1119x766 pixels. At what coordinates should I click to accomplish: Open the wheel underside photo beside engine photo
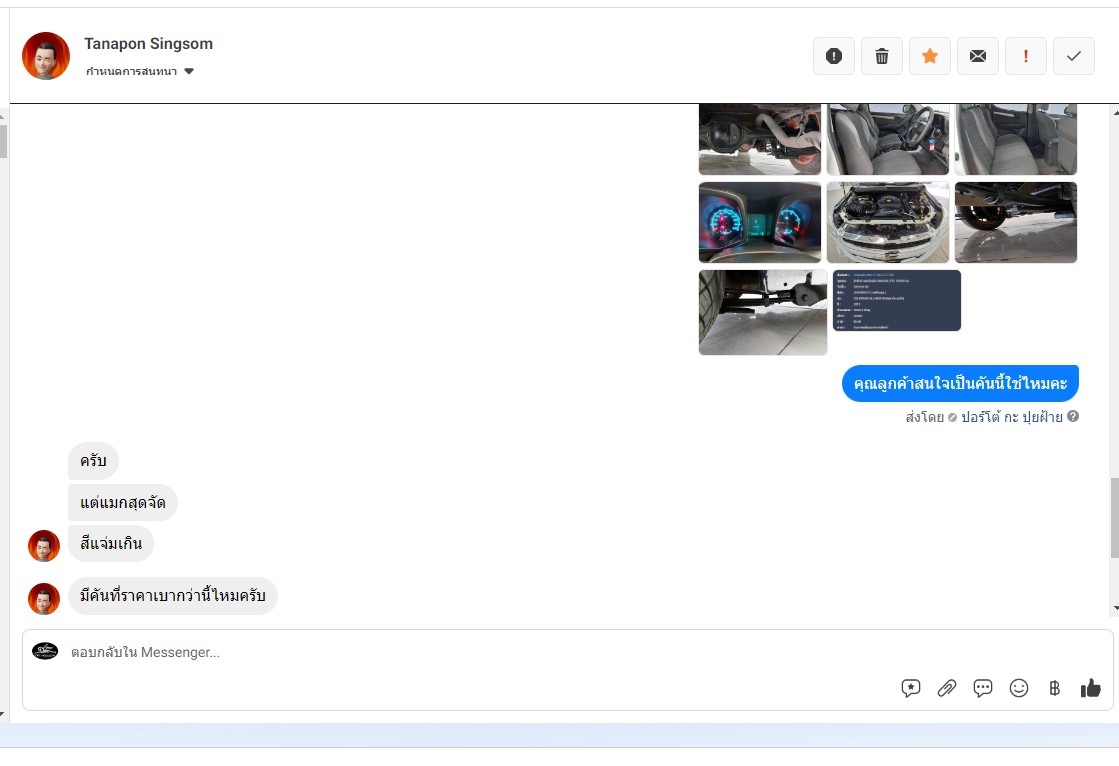click(x=1016, y=222)
